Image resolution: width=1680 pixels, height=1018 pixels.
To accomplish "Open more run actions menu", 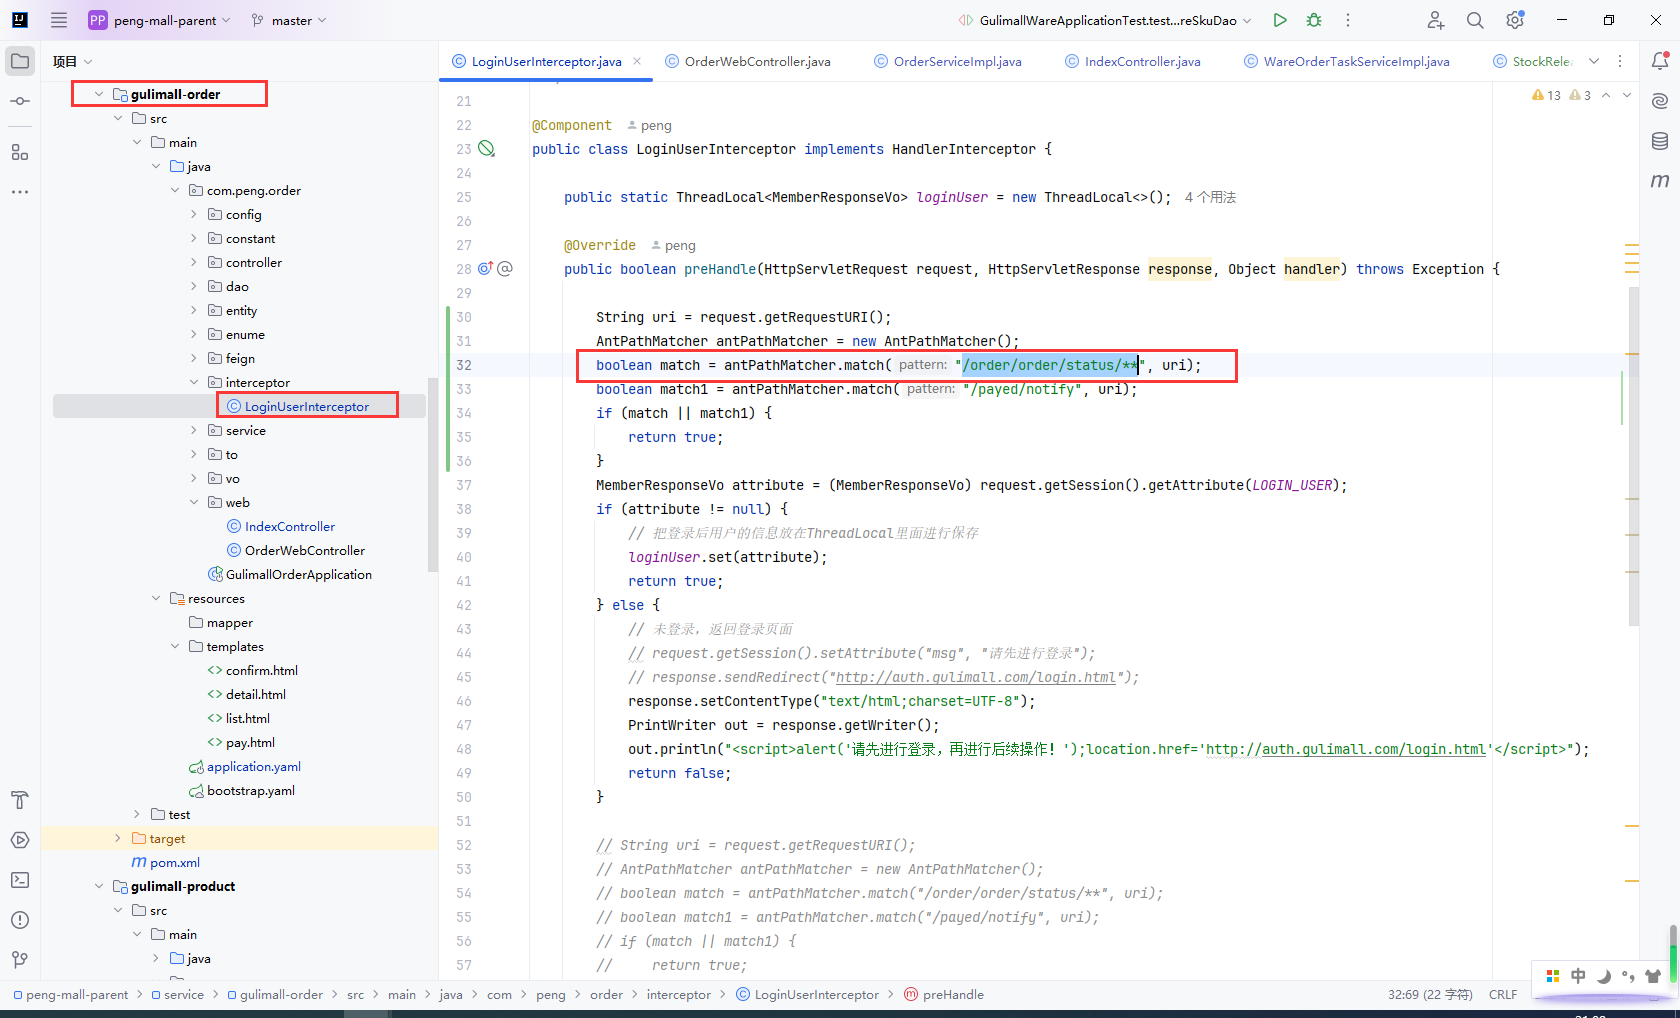I will tap(1348, 20).
